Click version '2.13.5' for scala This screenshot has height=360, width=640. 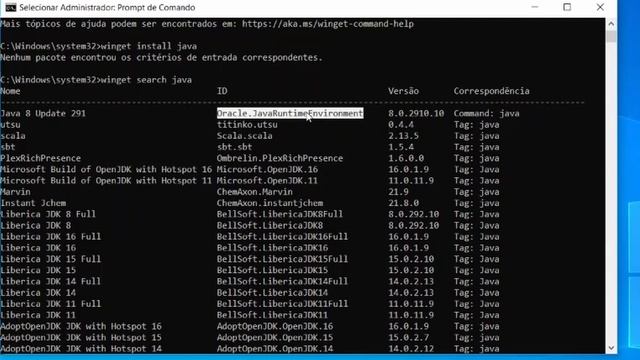pyautogui.click(x=403, y=136)
